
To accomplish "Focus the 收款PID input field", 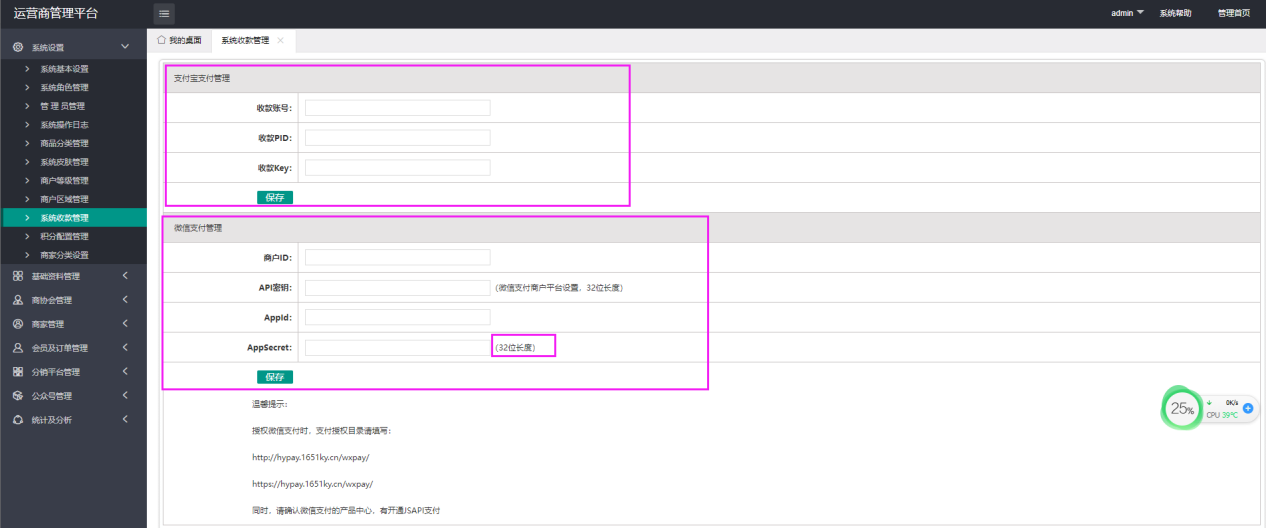I will point(397,138).
